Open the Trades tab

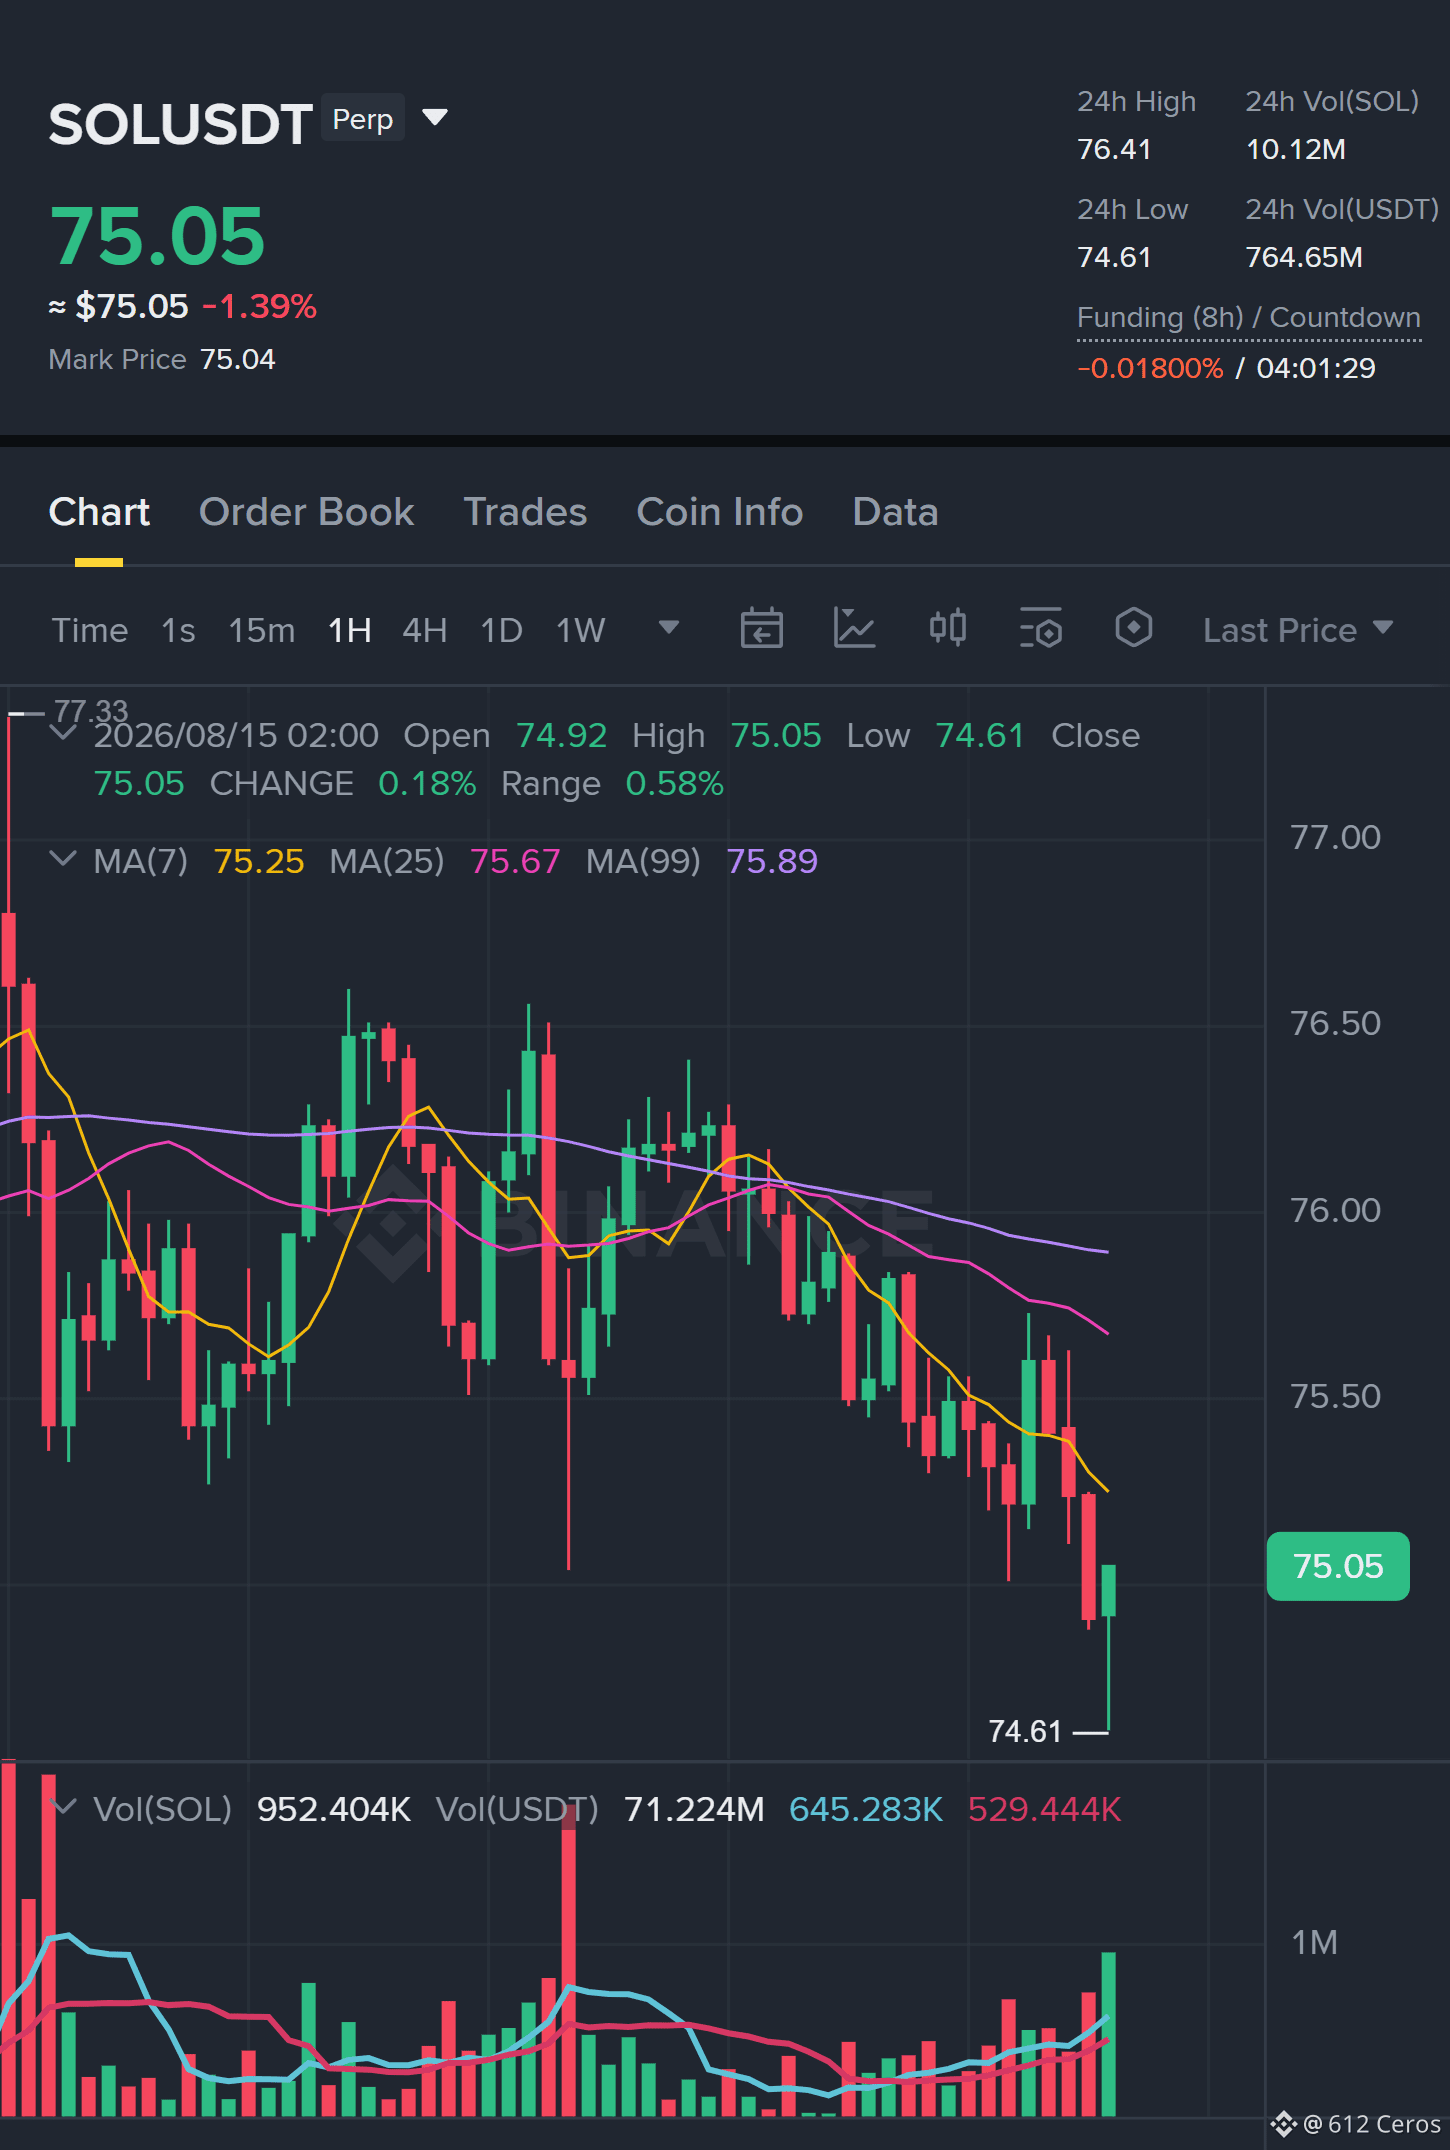(x=525, y=512)
